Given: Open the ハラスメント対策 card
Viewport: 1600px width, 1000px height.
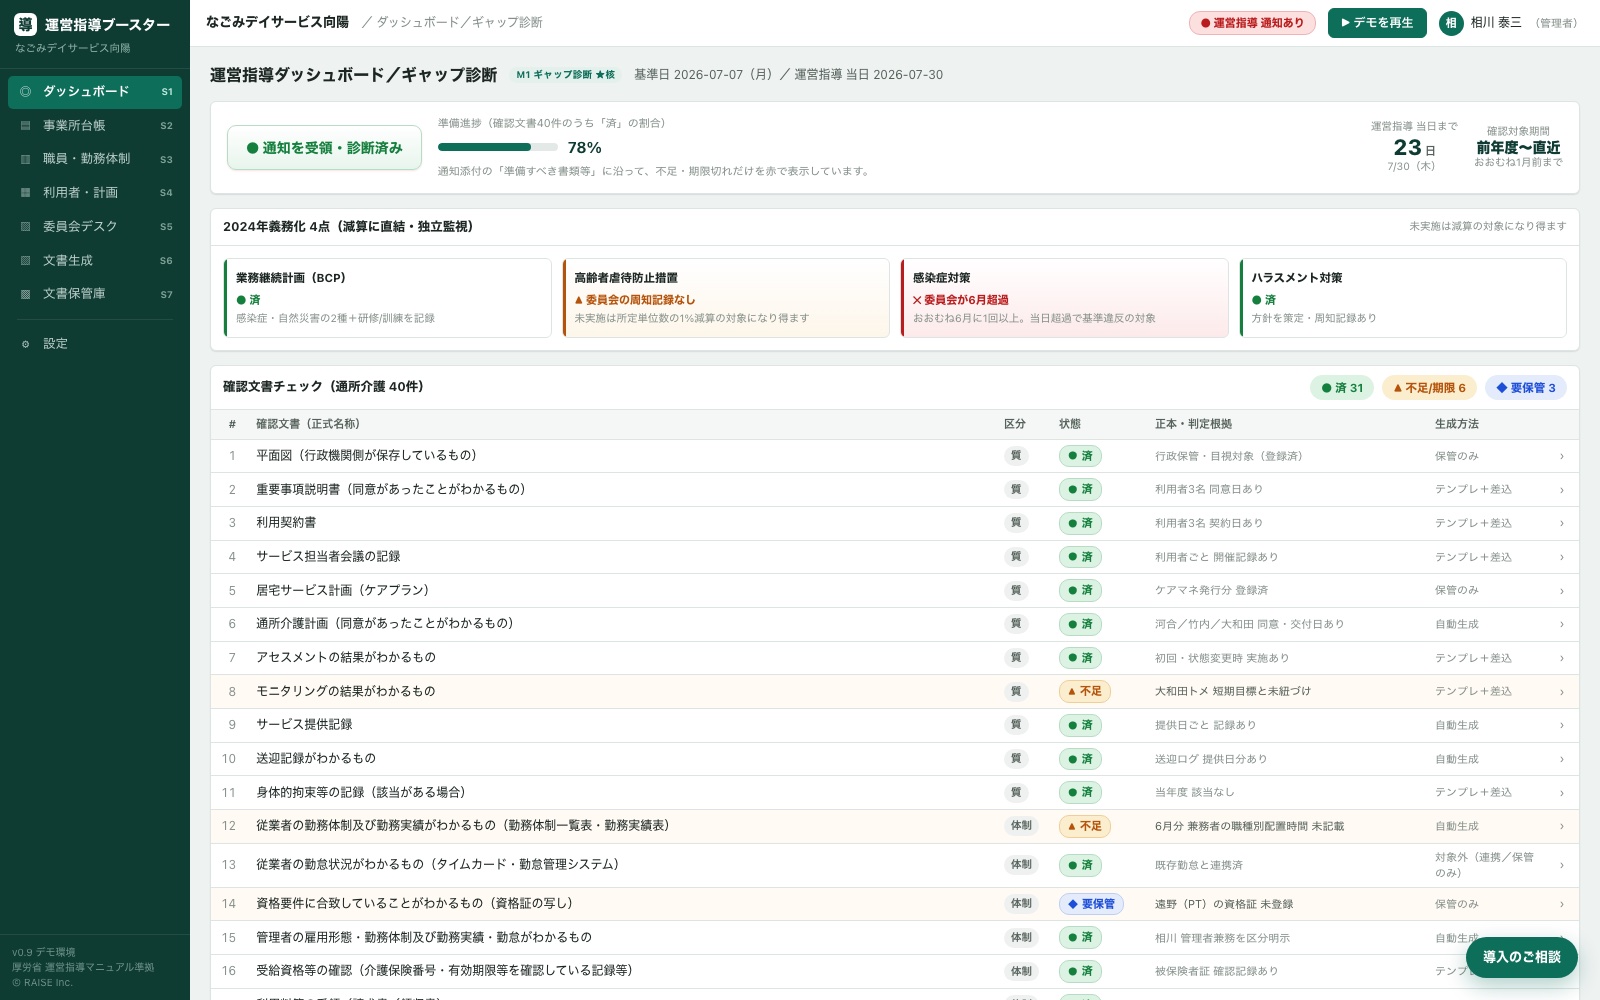Looking at the screenshot, I should (1403, 298).
